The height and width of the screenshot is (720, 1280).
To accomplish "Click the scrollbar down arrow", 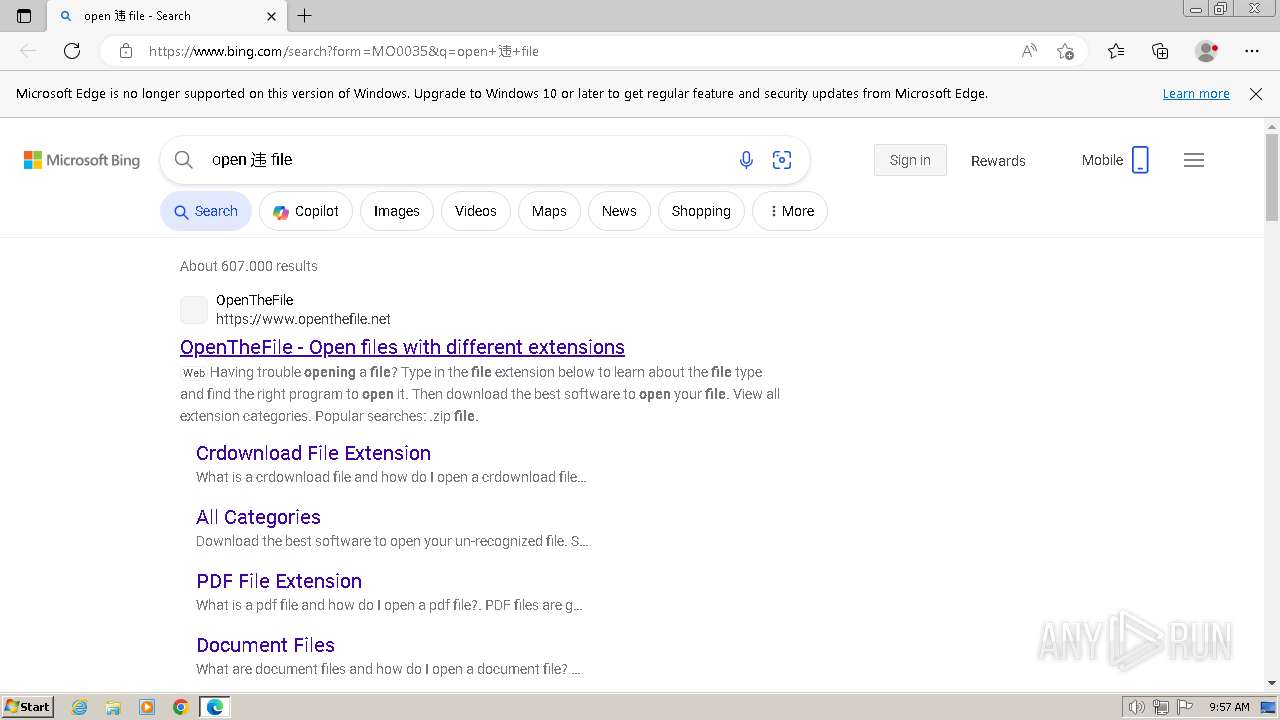I will pyautogui.click(x=1272, y=683).
